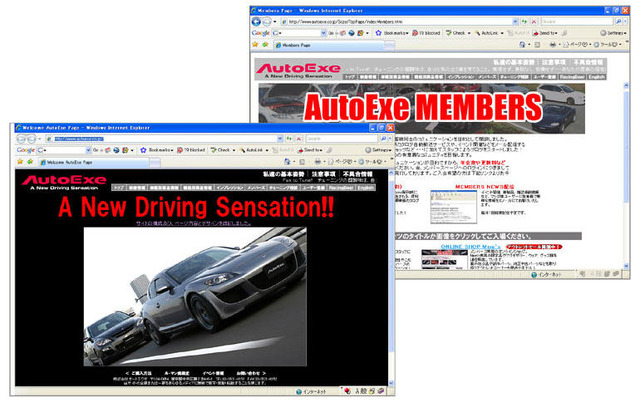
Task: Click Check spelling button in Members window
Action: tap(458, 33)
